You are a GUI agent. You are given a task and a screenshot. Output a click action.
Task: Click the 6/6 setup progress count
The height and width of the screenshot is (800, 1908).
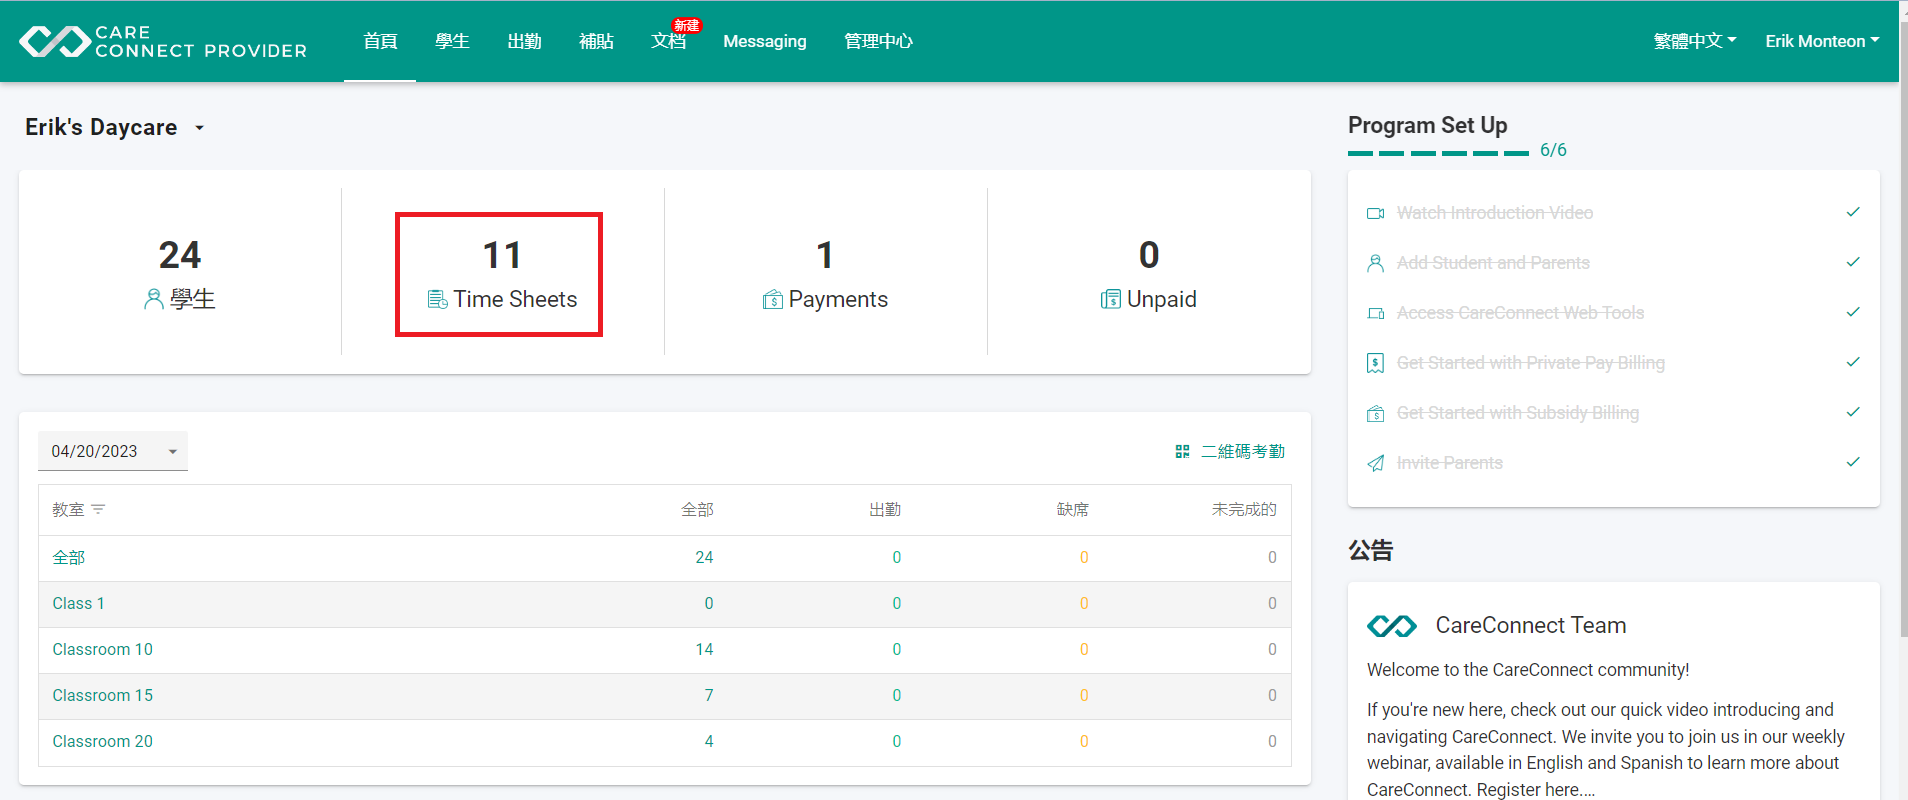pyautogui.click(x=1553, y=150)
